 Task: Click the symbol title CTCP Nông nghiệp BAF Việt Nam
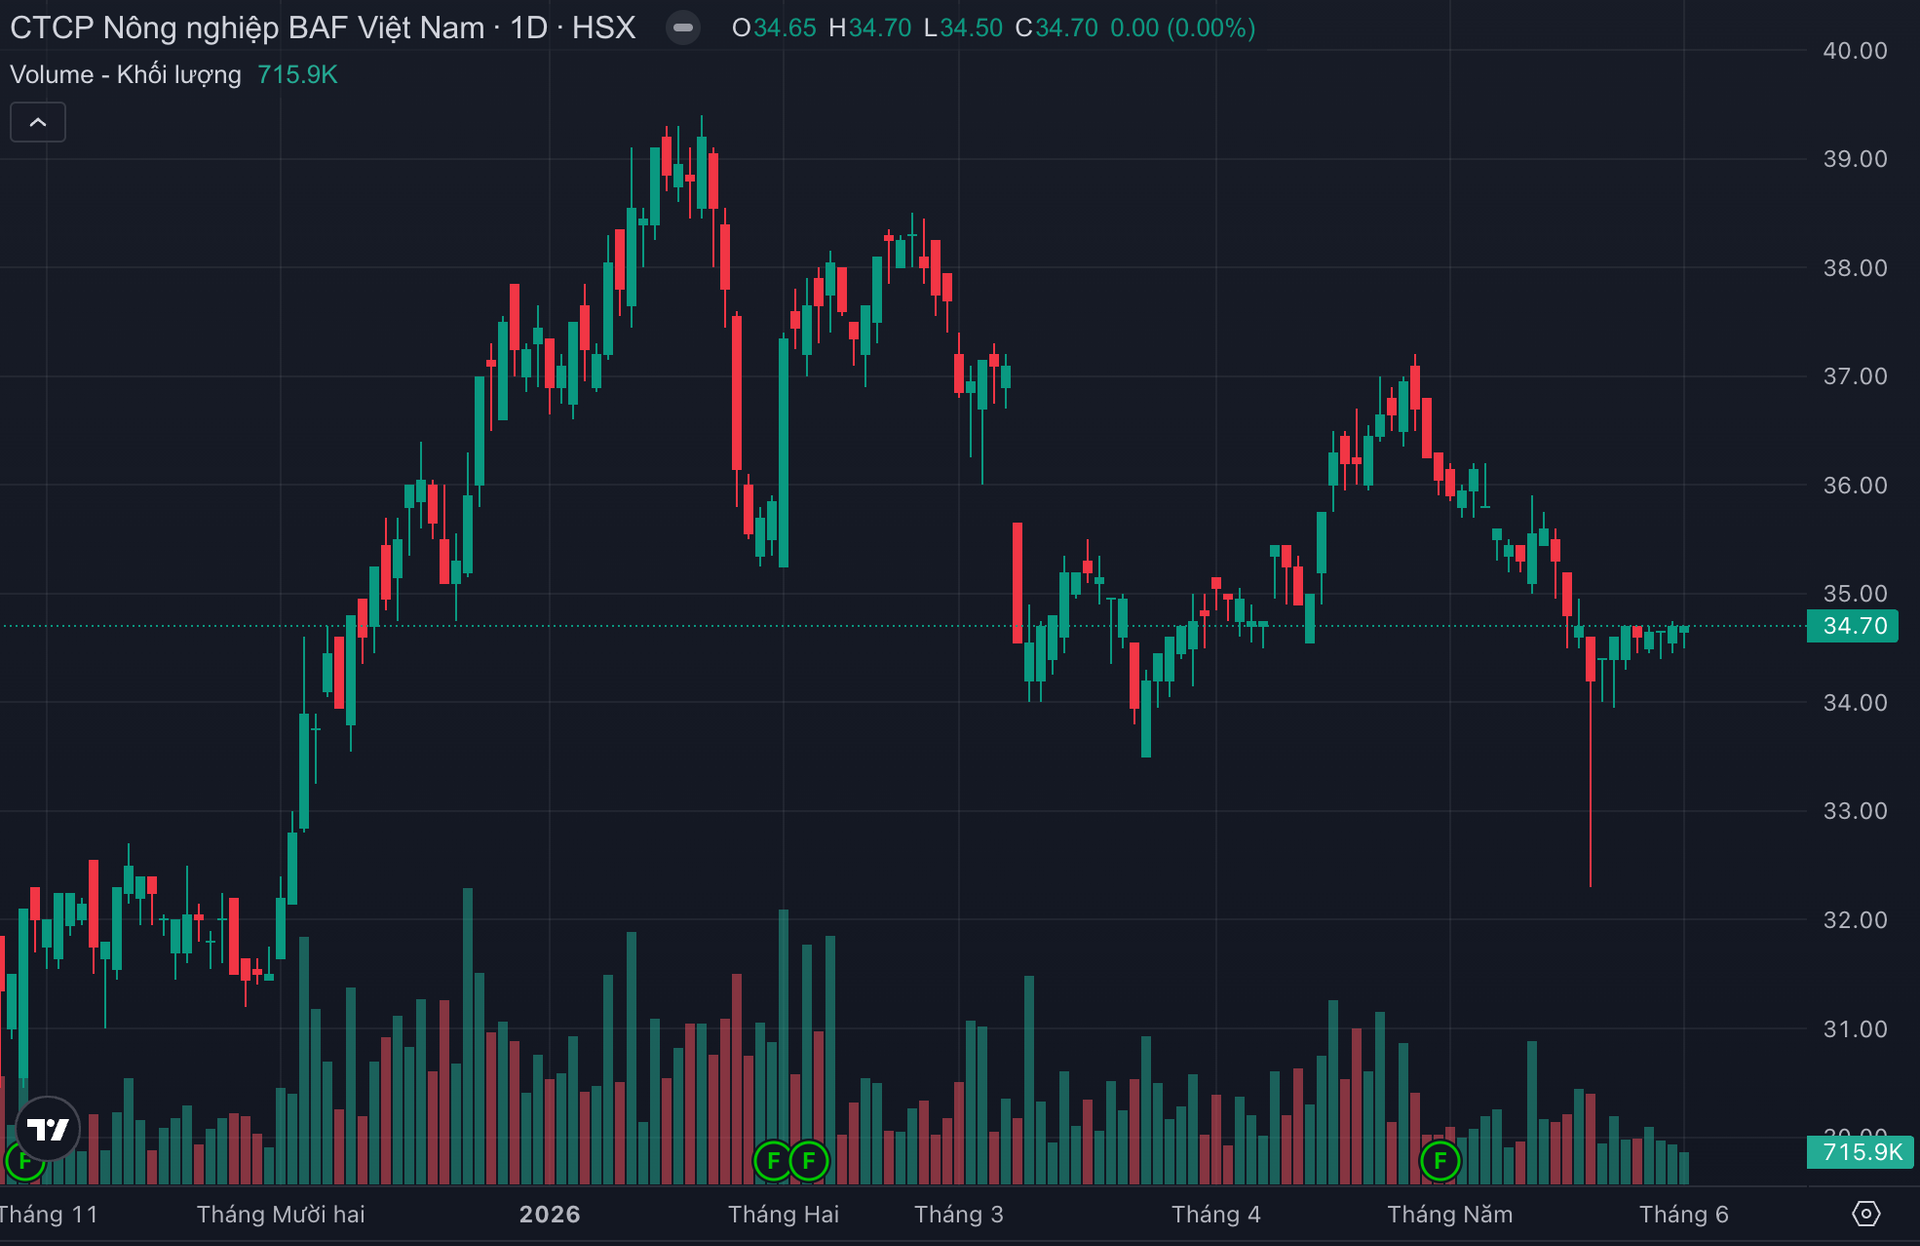(247, 28)
